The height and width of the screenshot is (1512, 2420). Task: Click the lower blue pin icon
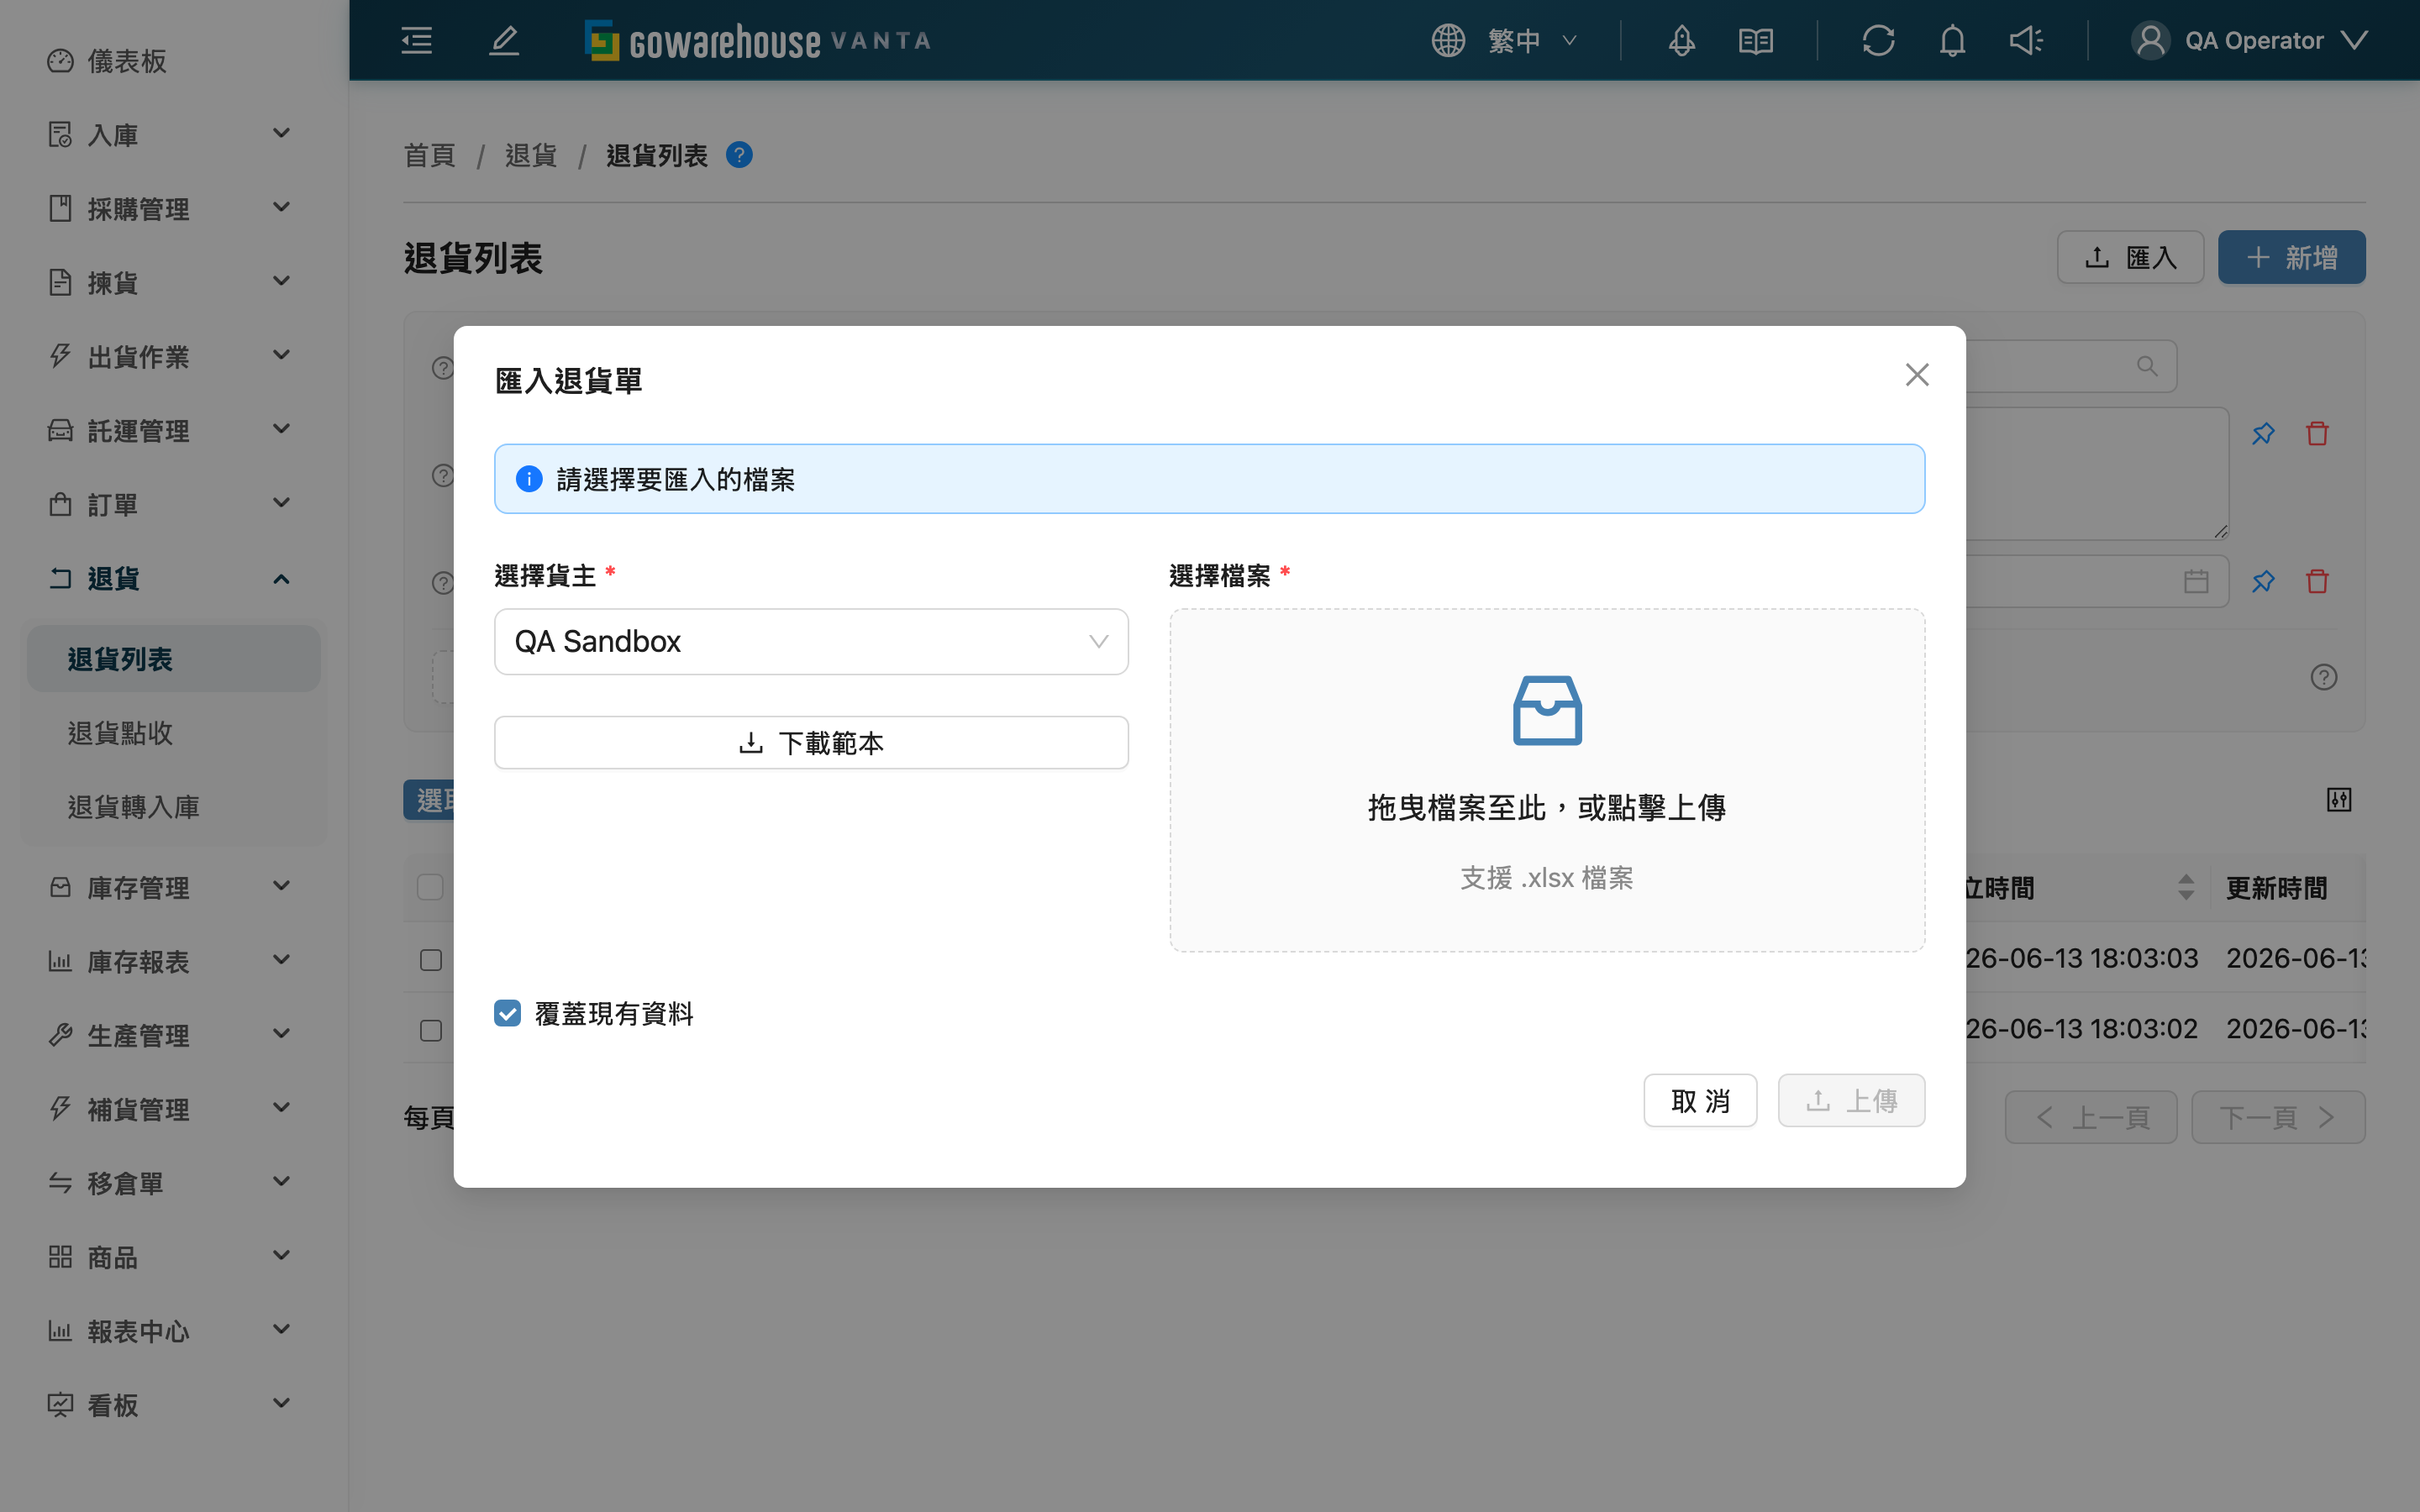[2263, 581]
